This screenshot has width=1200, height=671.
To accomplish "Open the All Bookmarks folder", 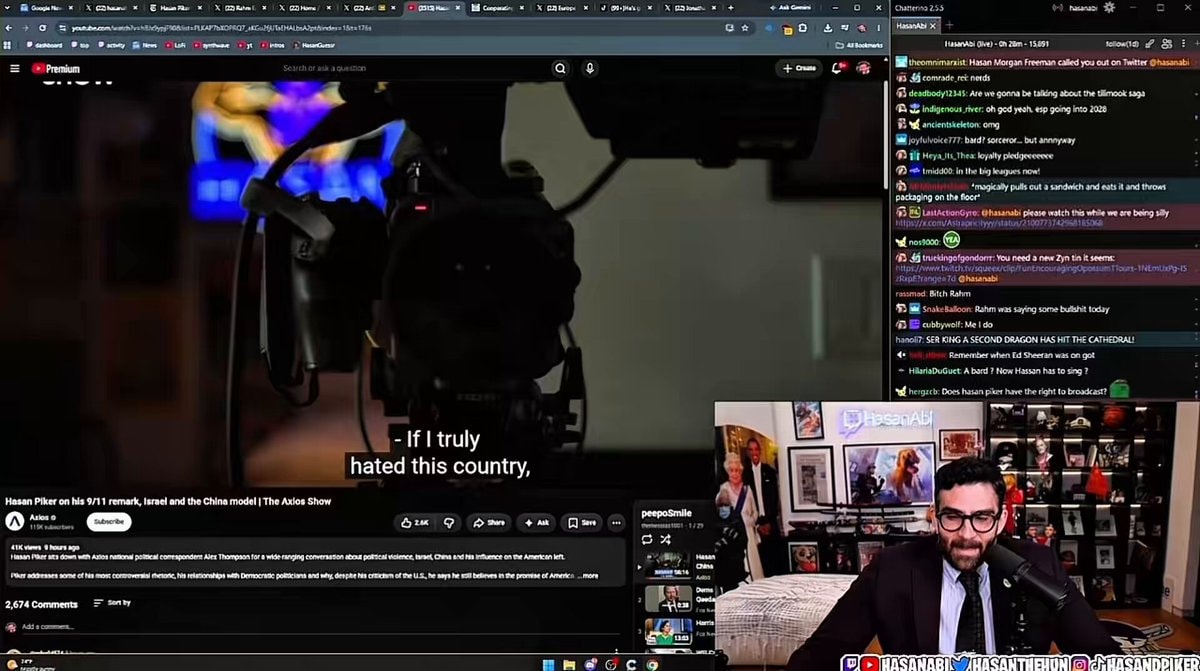I will pyautogui.click(x=859, y=45).
